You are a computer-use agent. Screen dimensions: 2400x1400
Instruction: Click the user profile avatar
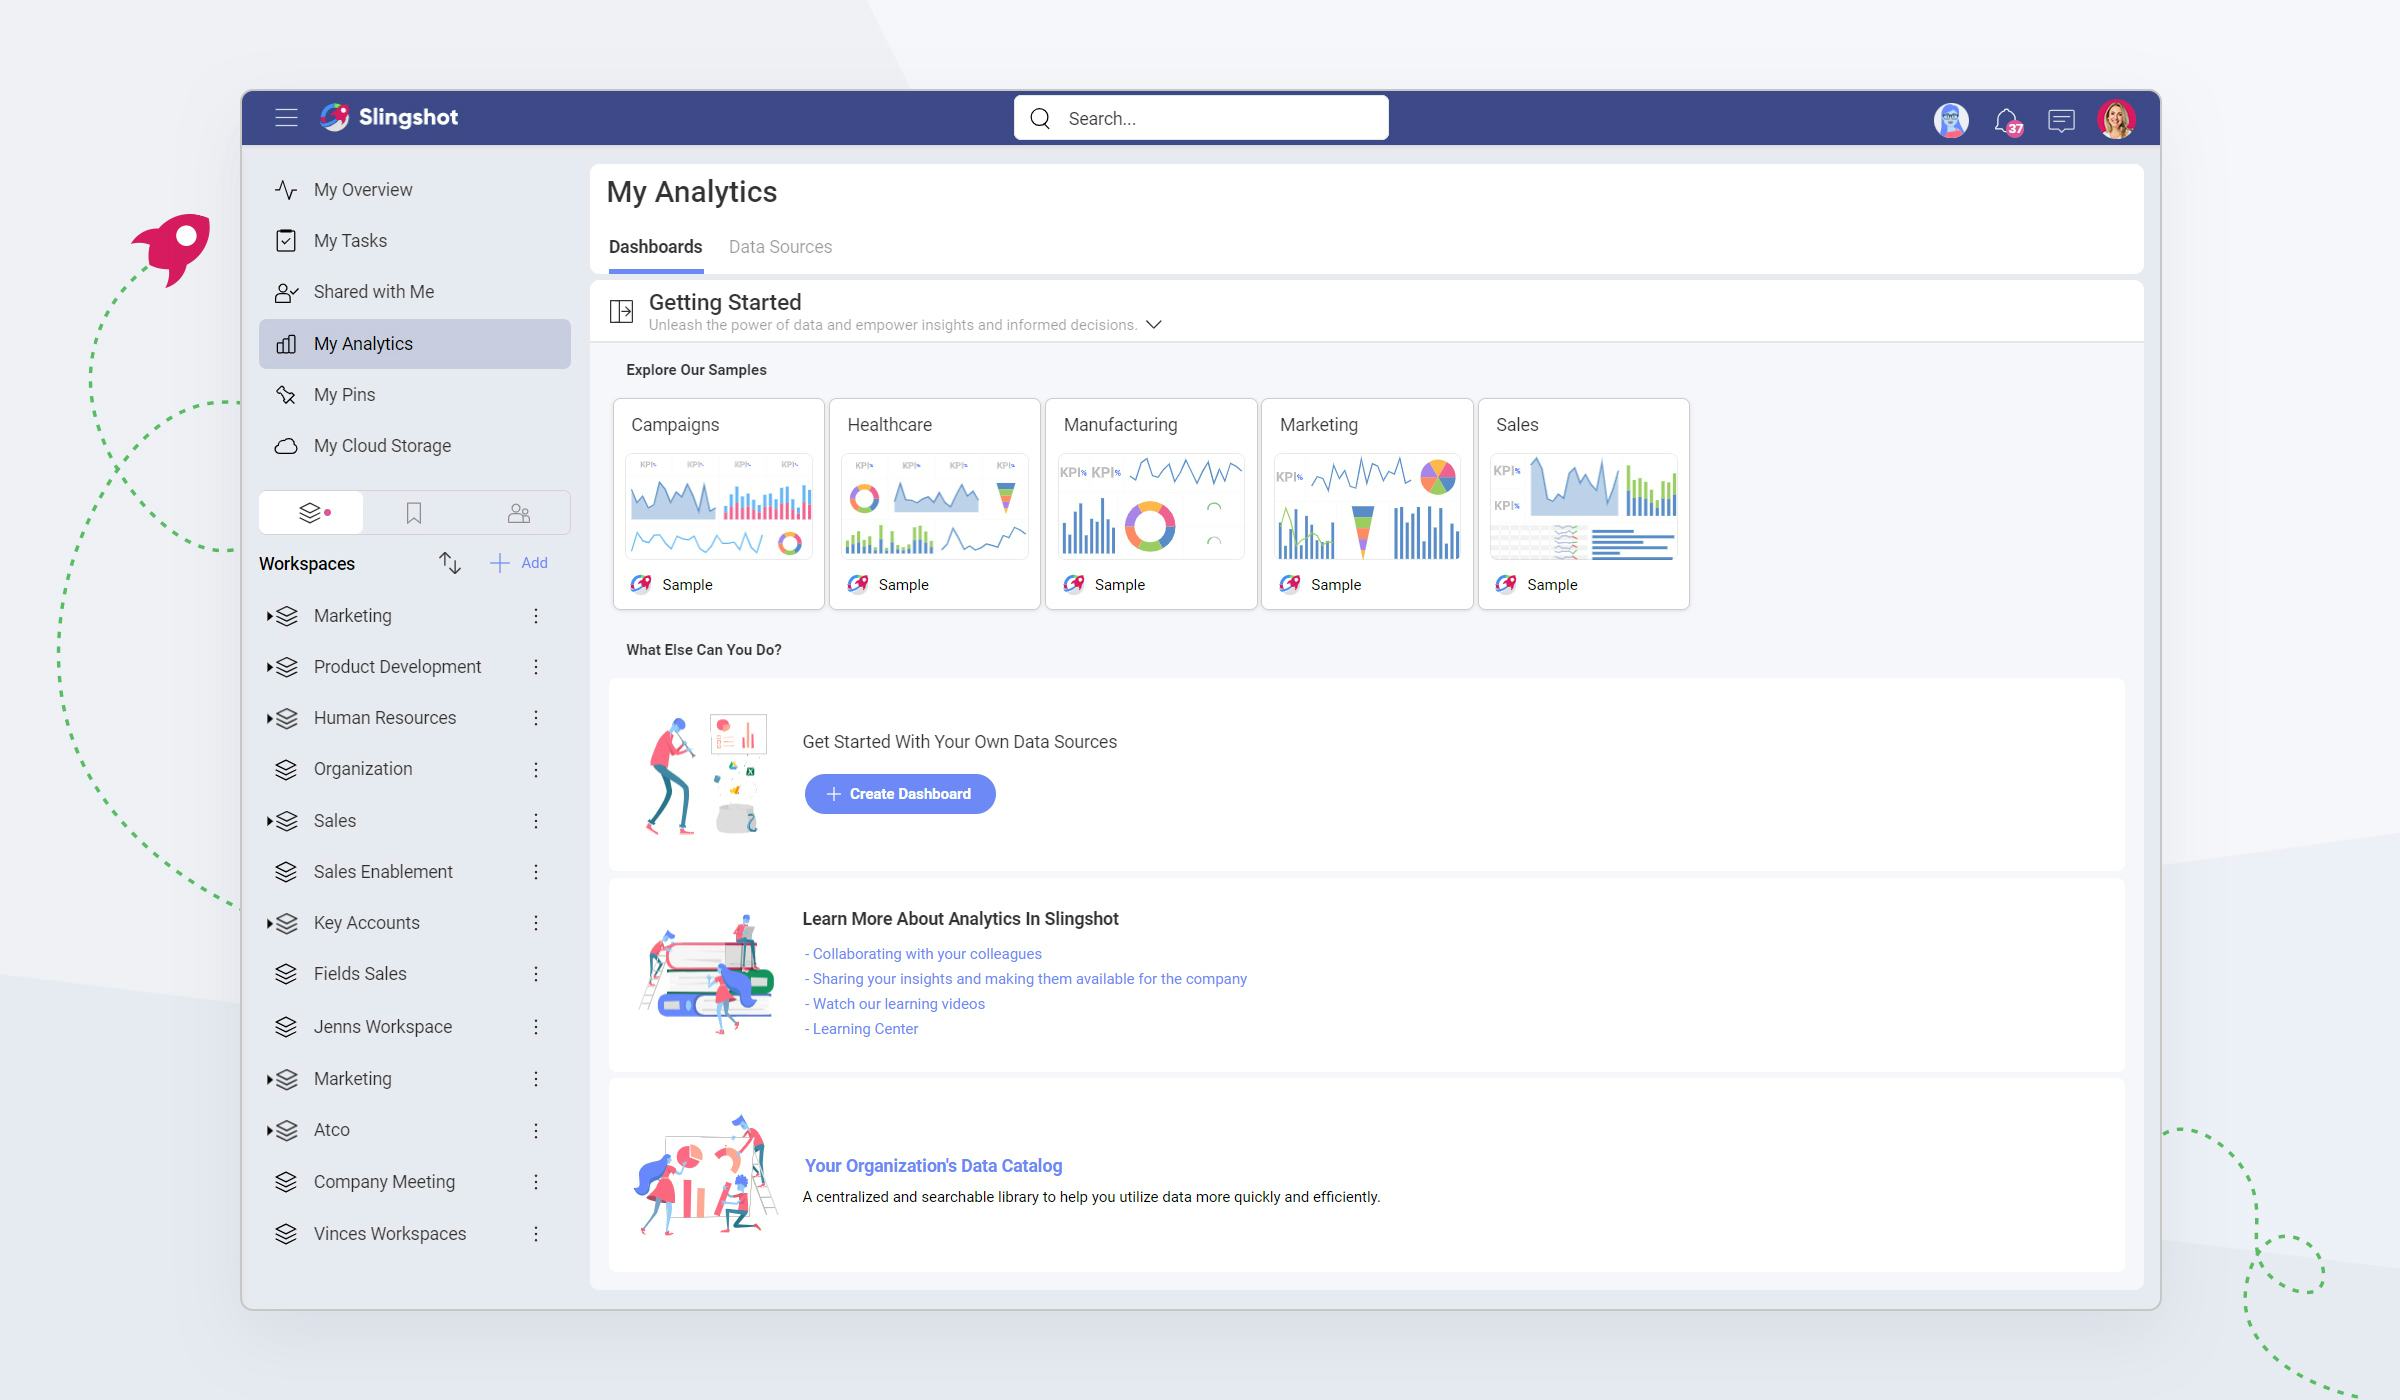[2116, 120]
